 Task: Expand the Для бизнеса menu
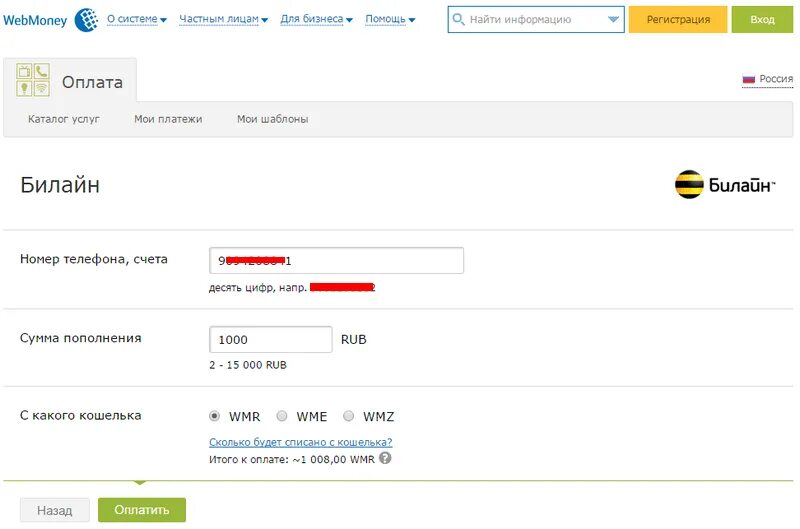coord(316,19)
